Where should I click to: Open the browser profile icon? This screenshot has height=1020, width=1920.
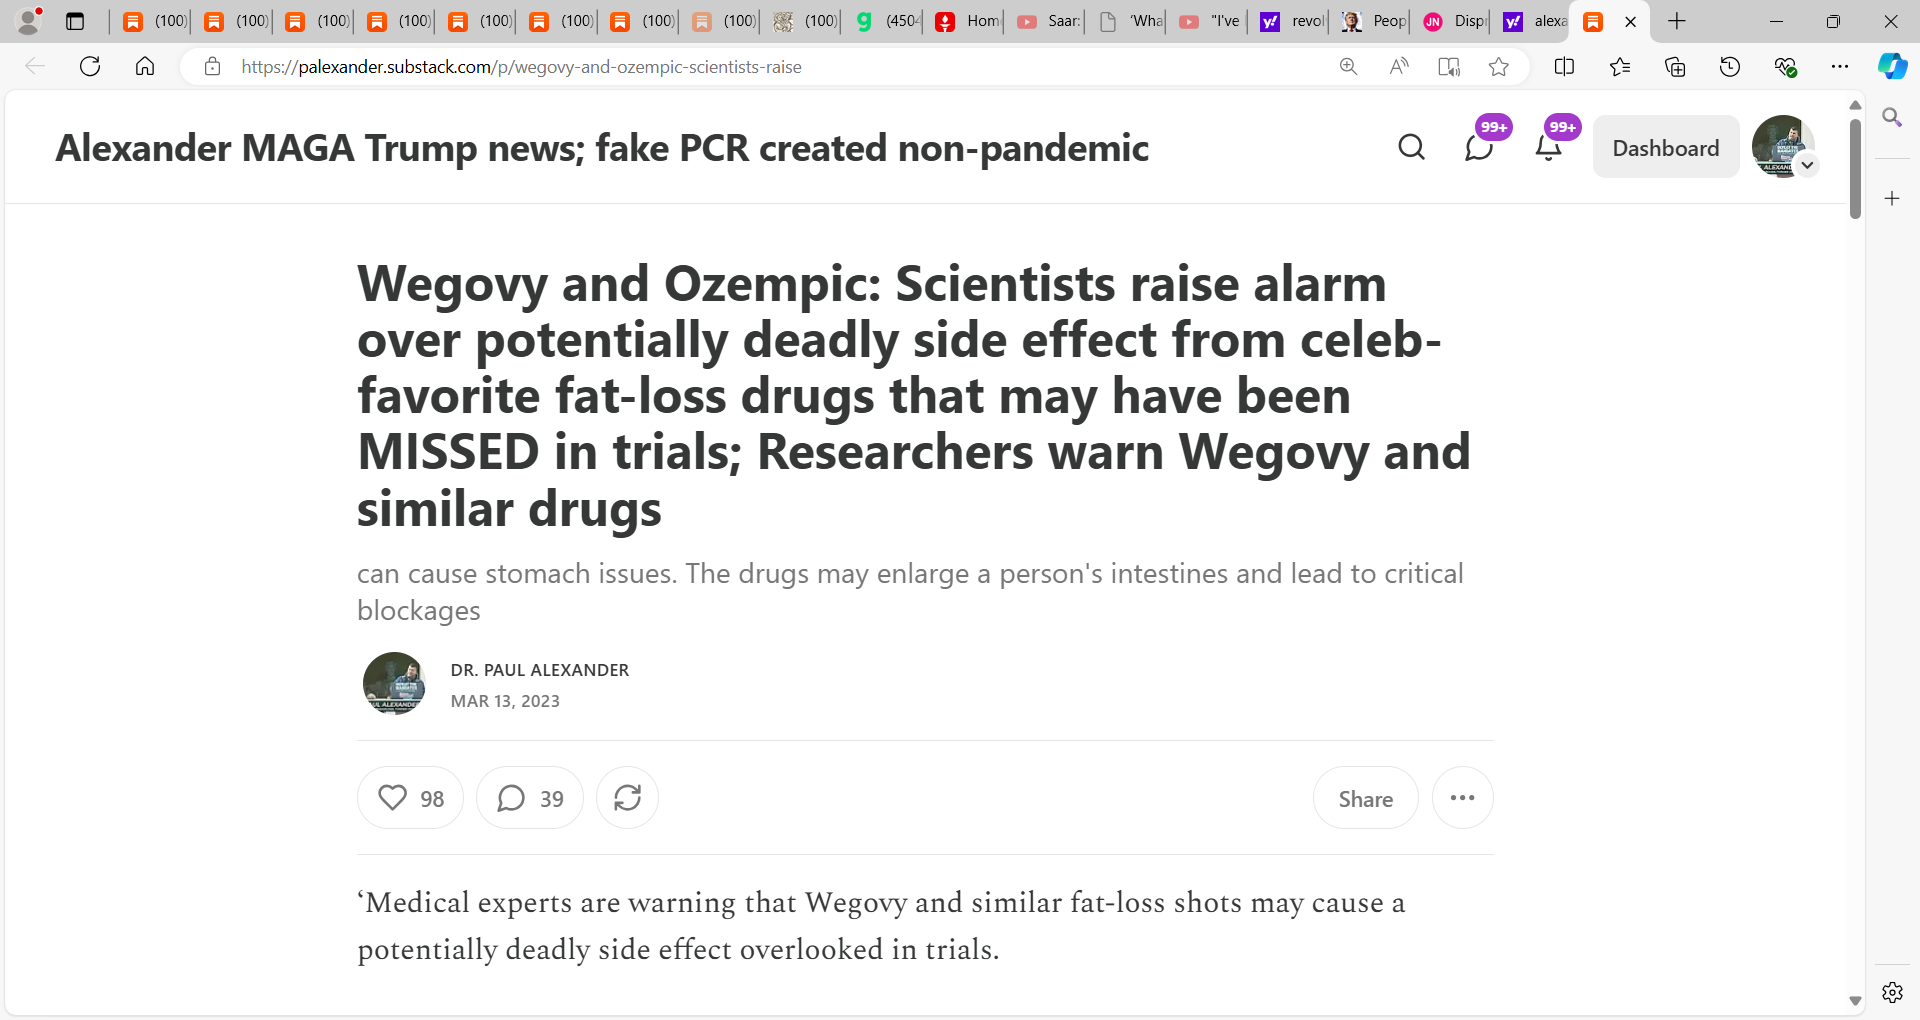click(29, 21)
